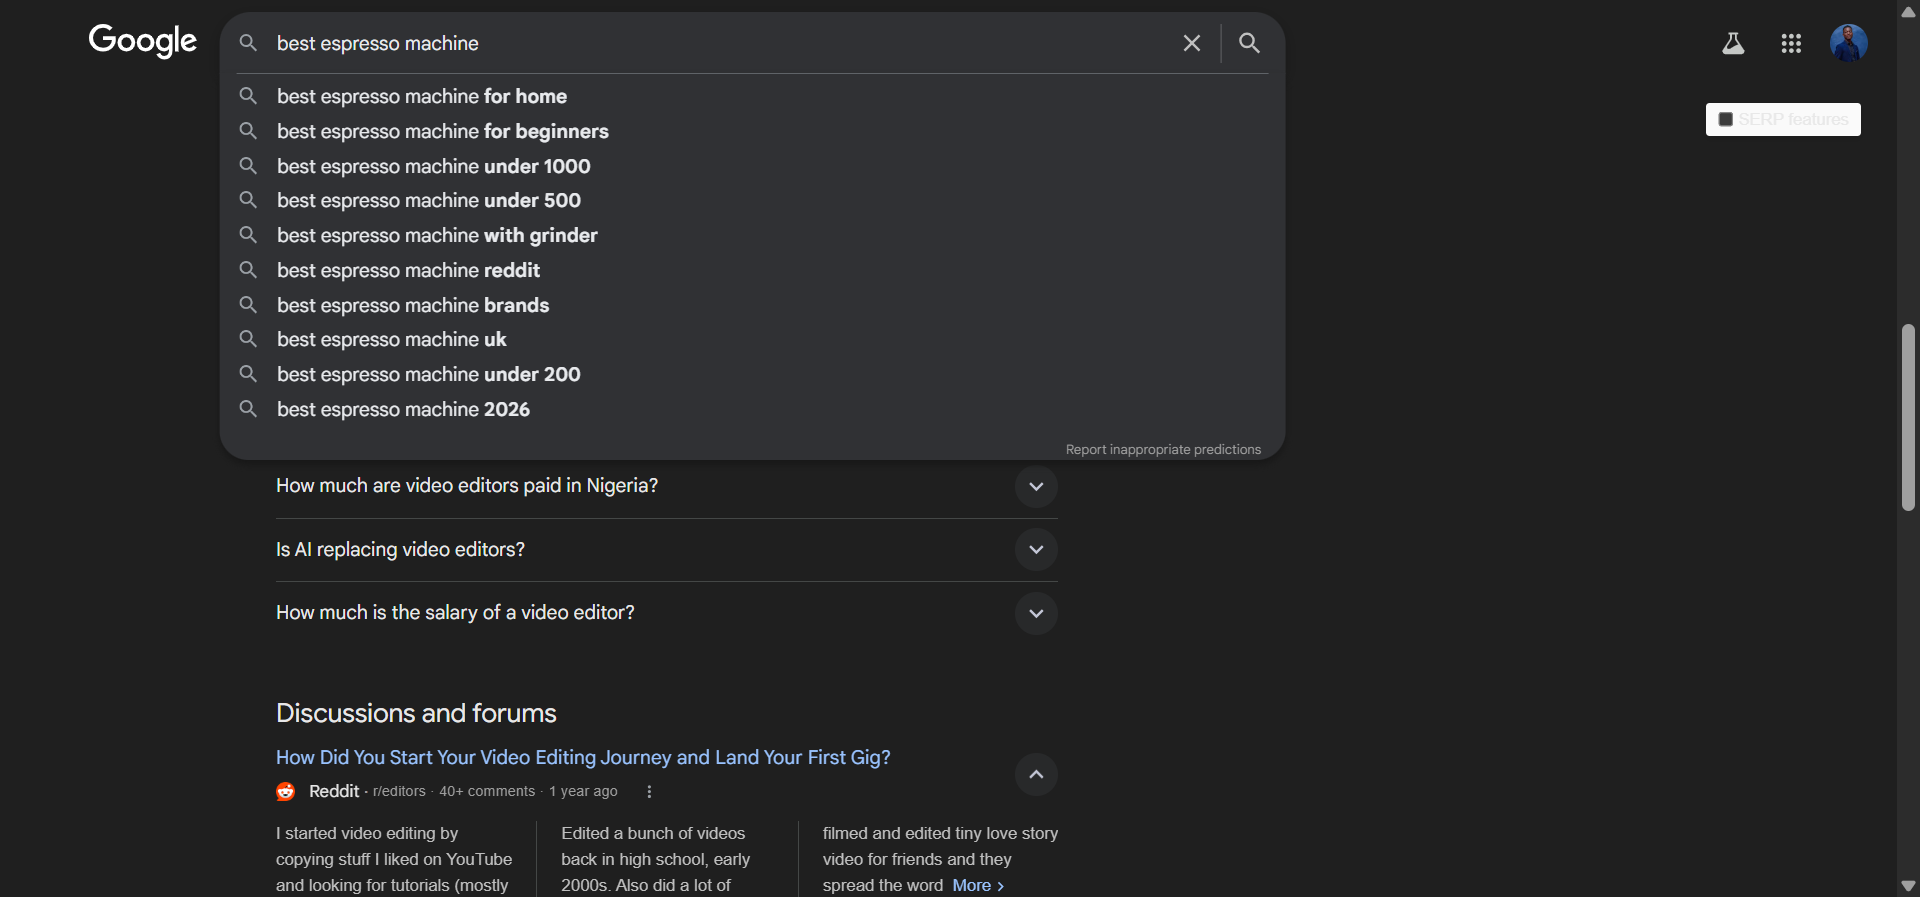The width and height of the screenshot is (1920, 897).
Task: Toggle the SERP features checkbox
Action: [x=1725, y=119]
